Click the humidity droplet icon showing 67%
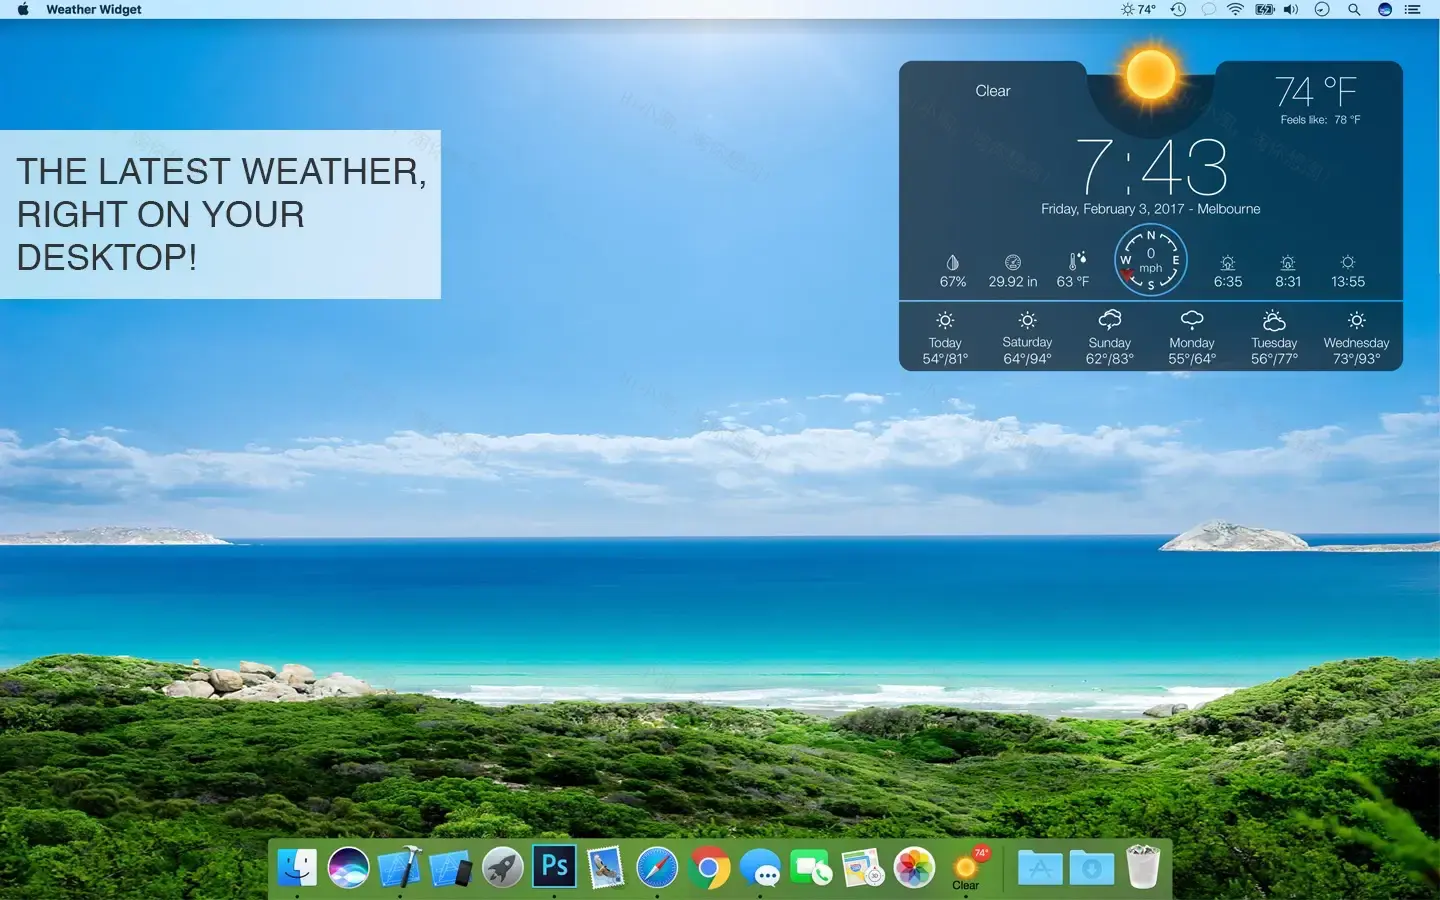Image resolution: width=1440 pixels, height=900 pixels. (952, 261)
